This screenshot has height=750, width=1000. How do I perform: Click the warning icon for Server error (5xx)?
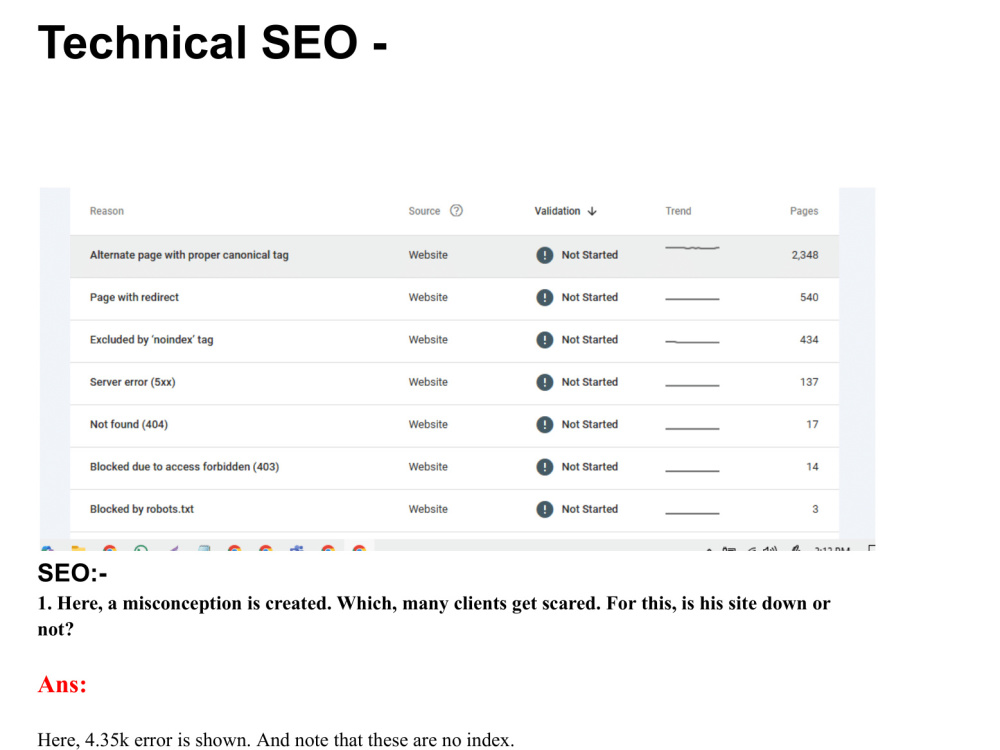click(545, 382)
